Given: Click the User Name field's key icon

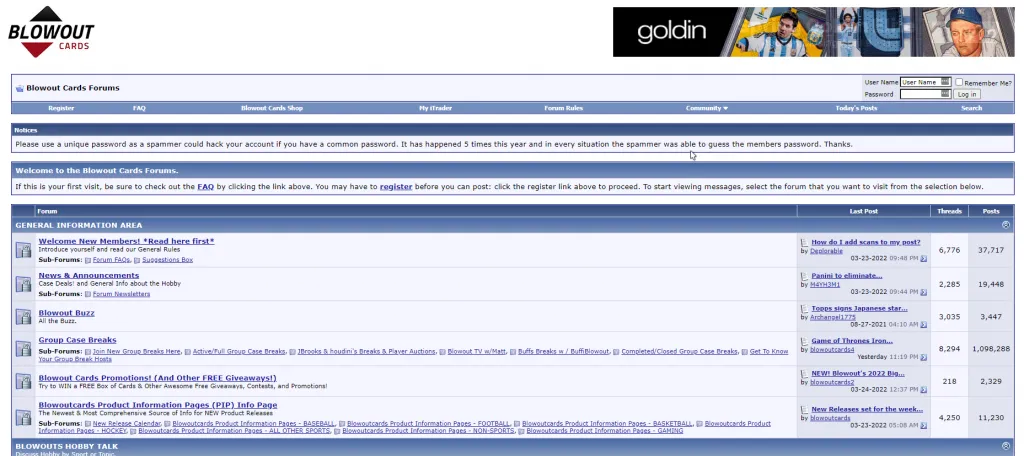Looking at the screenshot, I should [x=945, y=82].
